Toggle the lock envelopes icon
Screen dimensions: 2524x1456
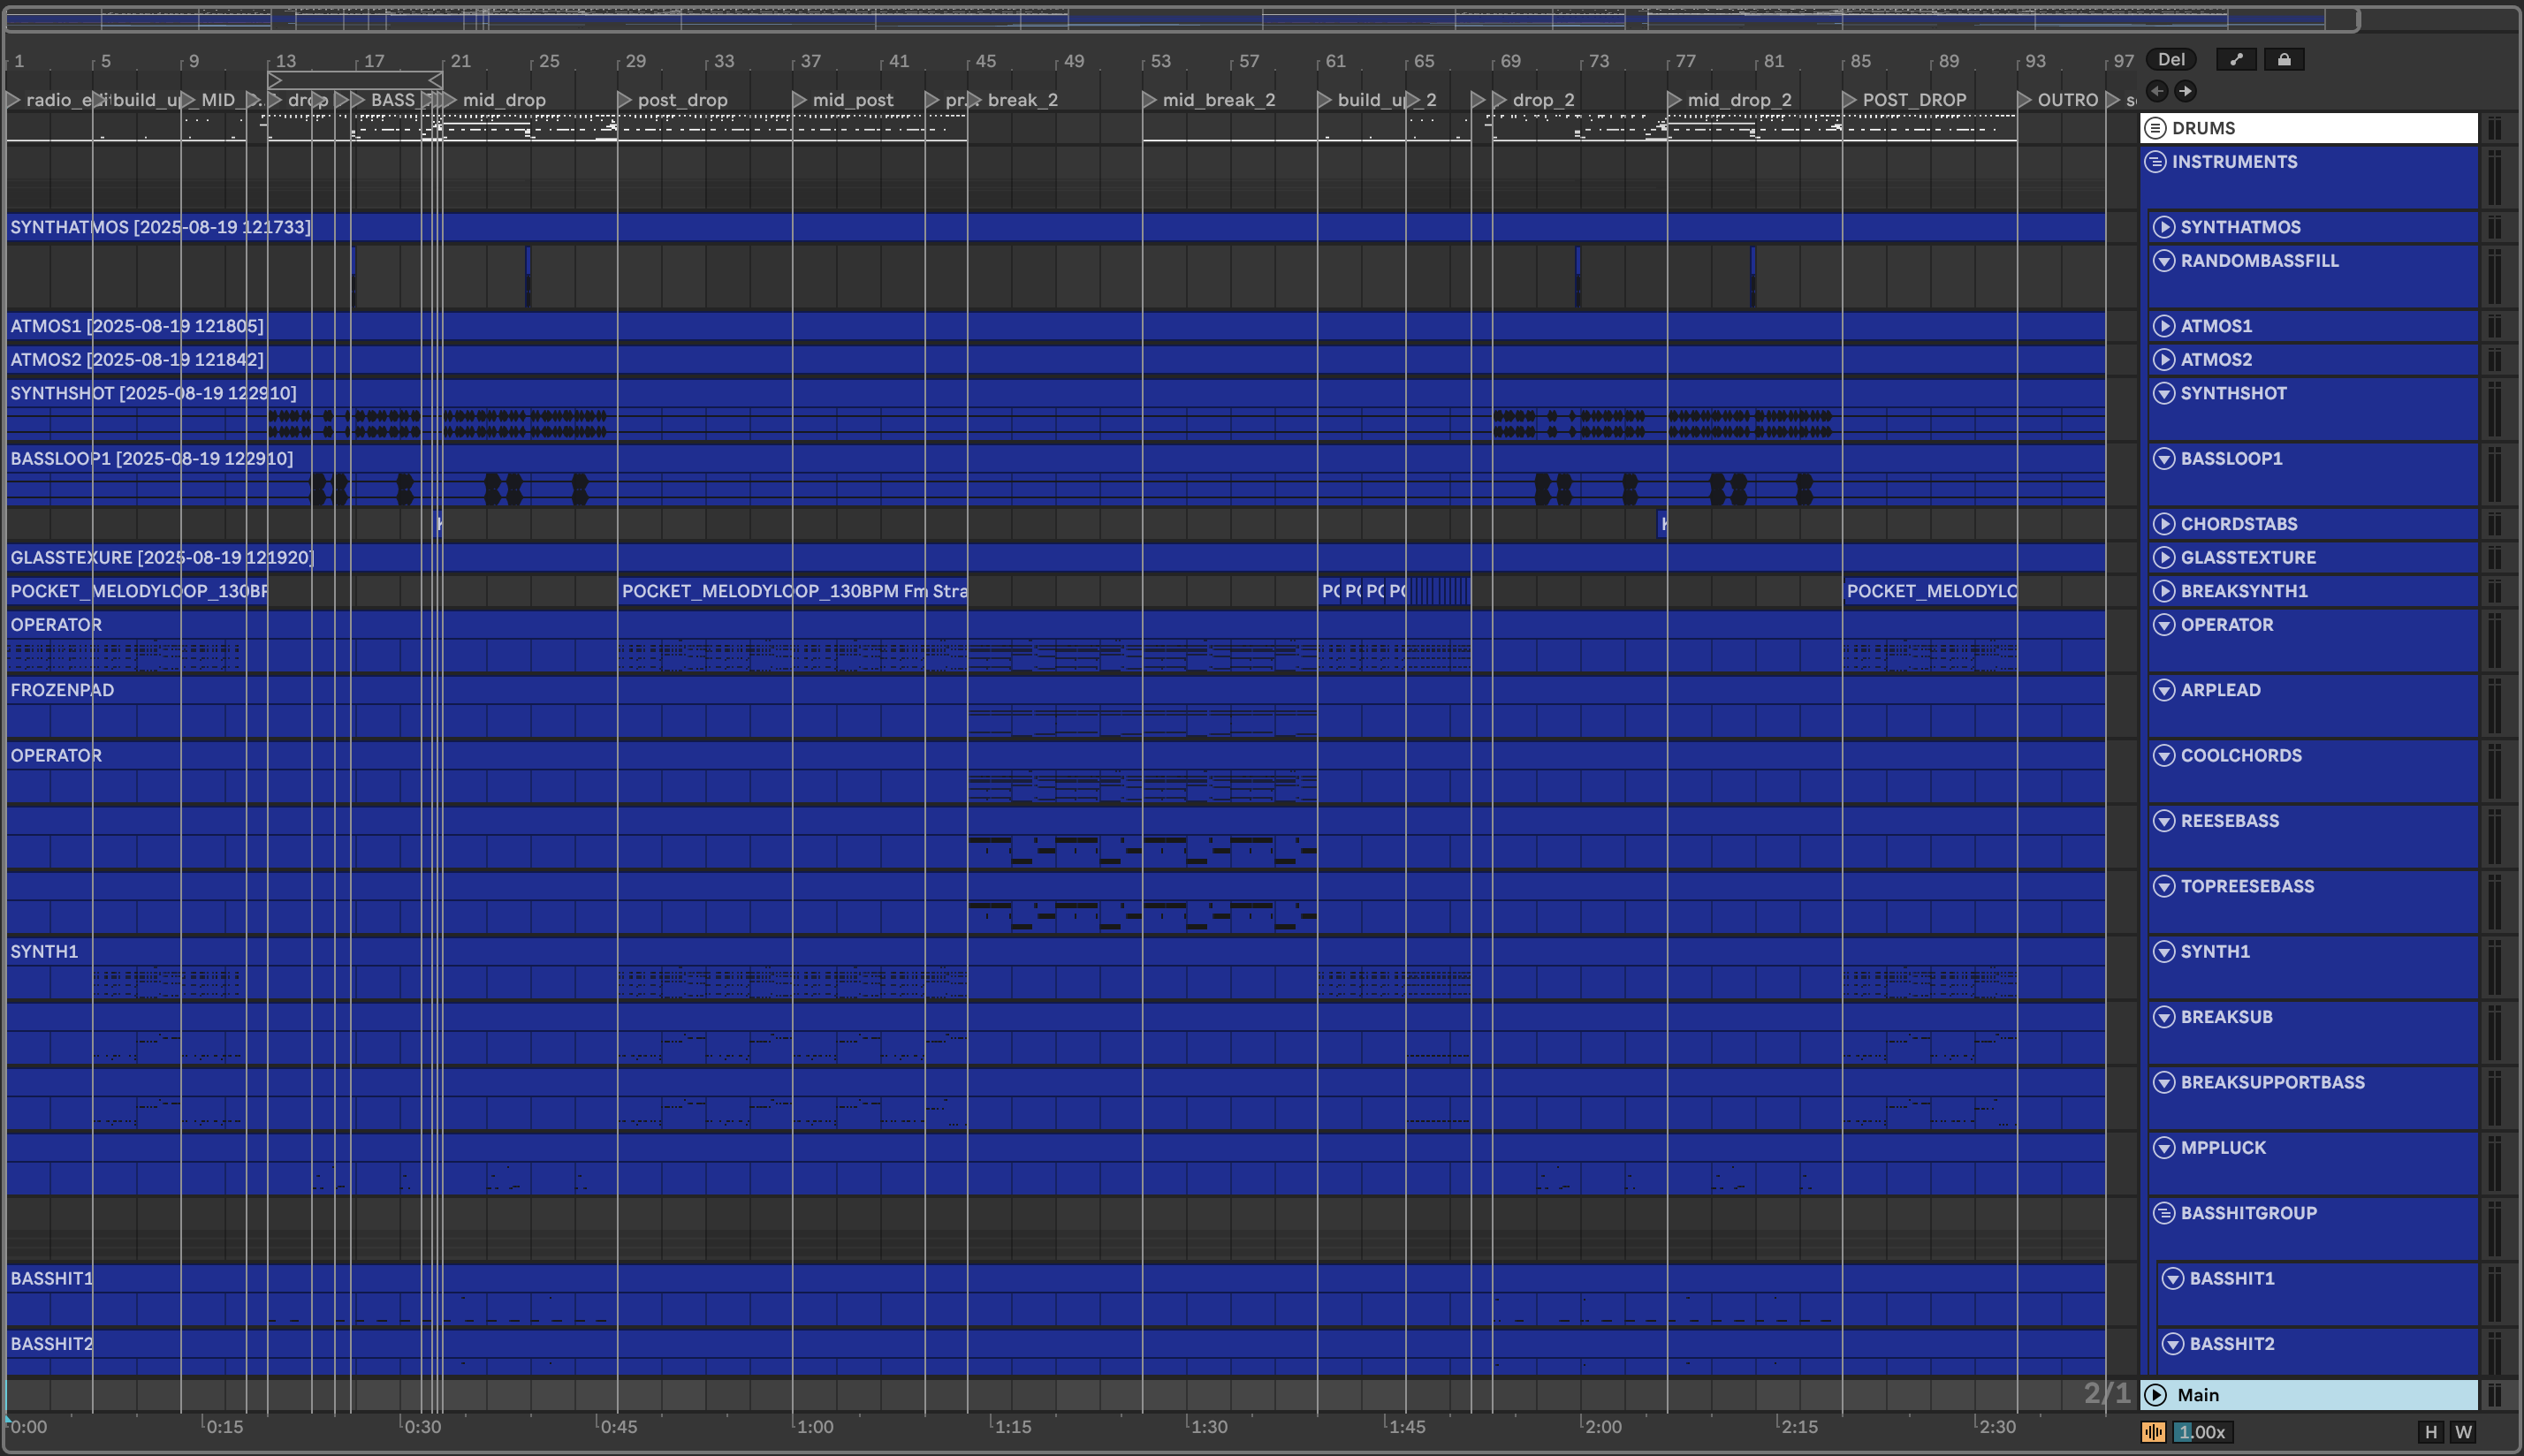click(2284, 60)
